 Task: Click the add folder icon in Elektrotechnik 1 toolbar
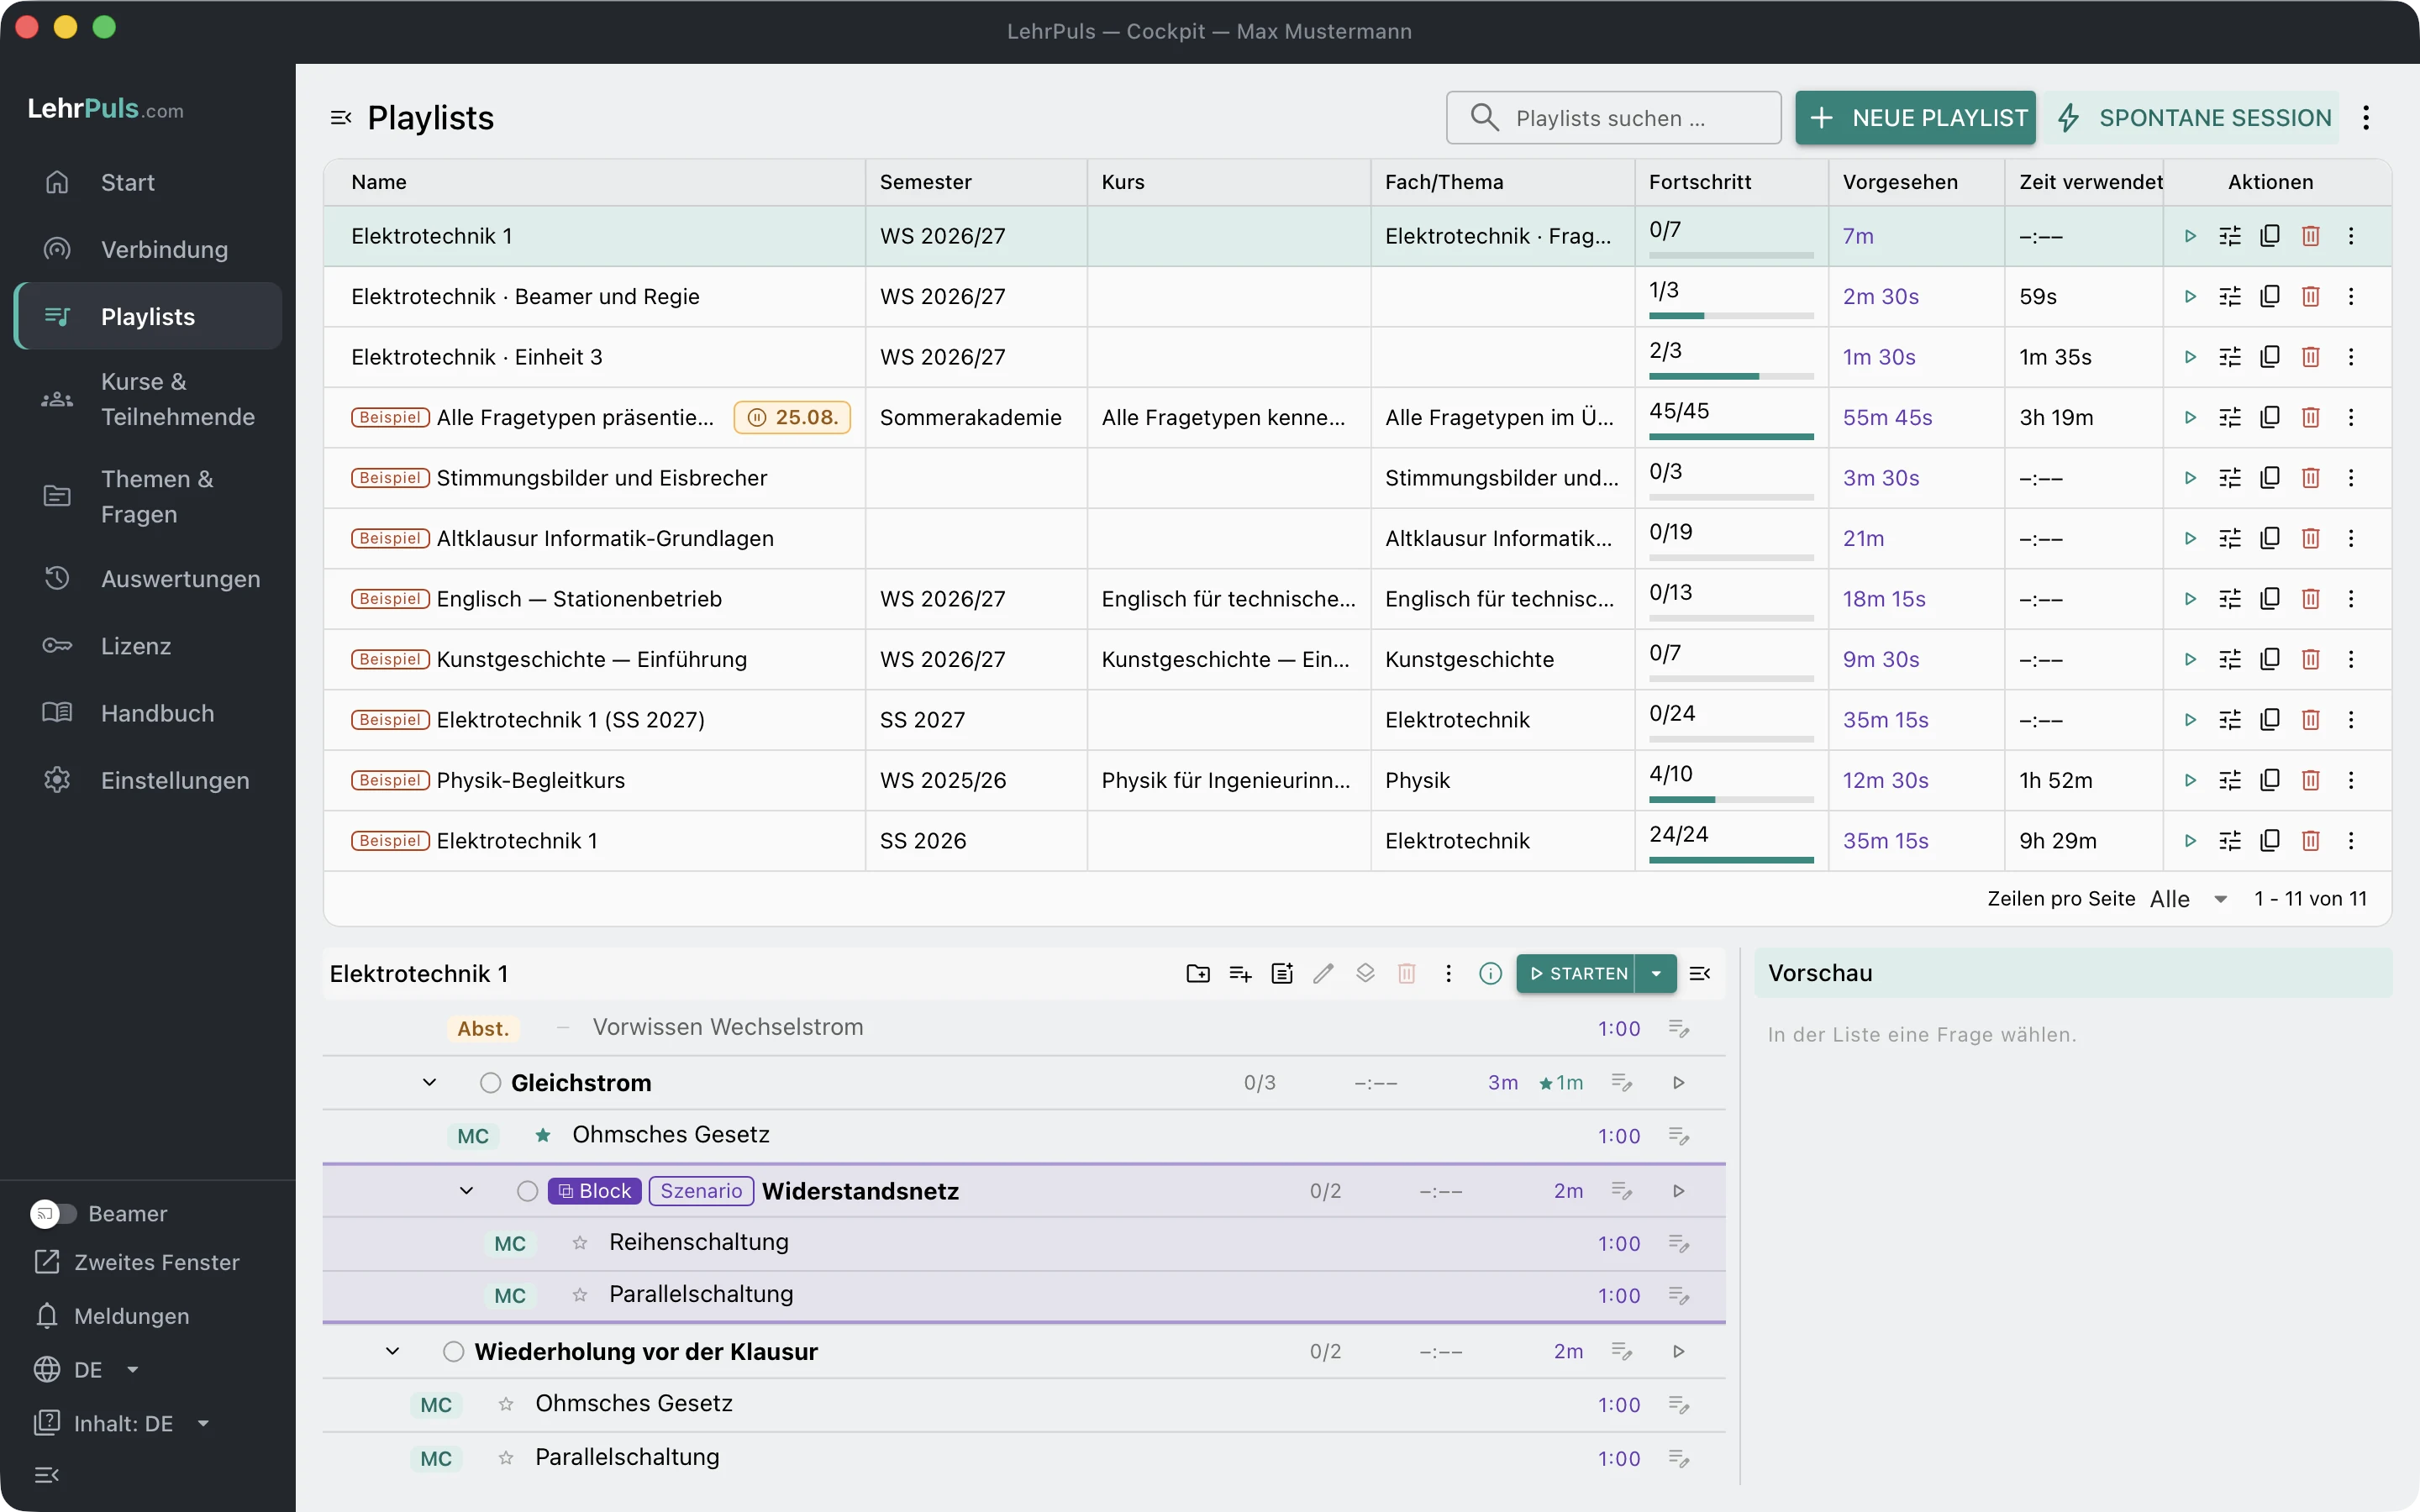[x=1198, y=973]
